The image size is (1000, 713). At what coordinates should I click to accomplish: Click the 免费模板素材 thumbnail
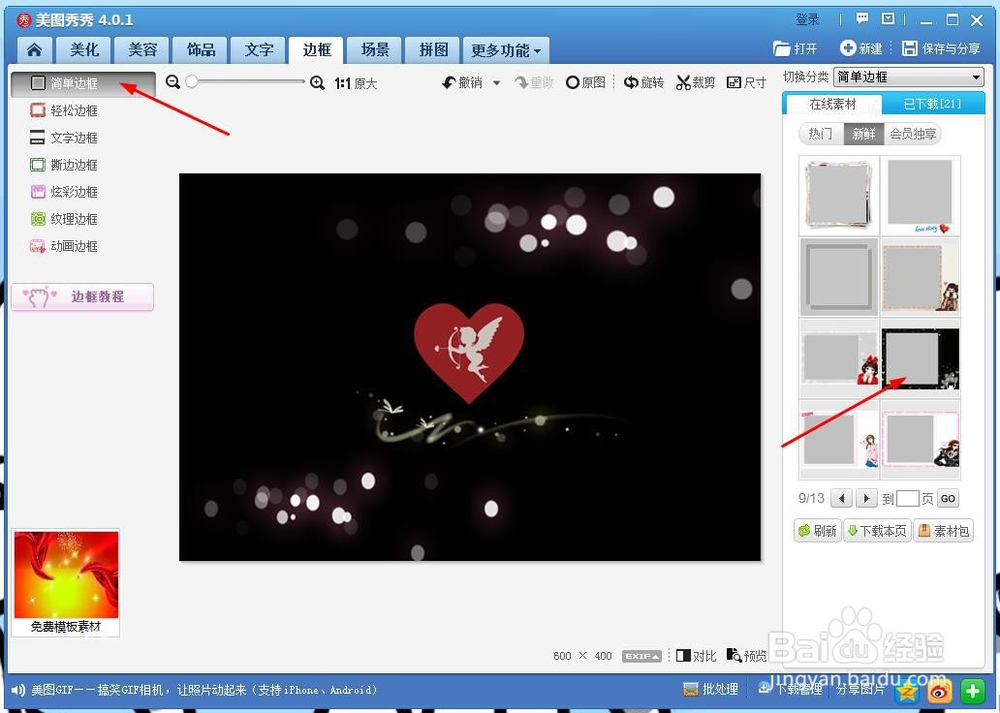pyautogui.click(x=66, y=582)
